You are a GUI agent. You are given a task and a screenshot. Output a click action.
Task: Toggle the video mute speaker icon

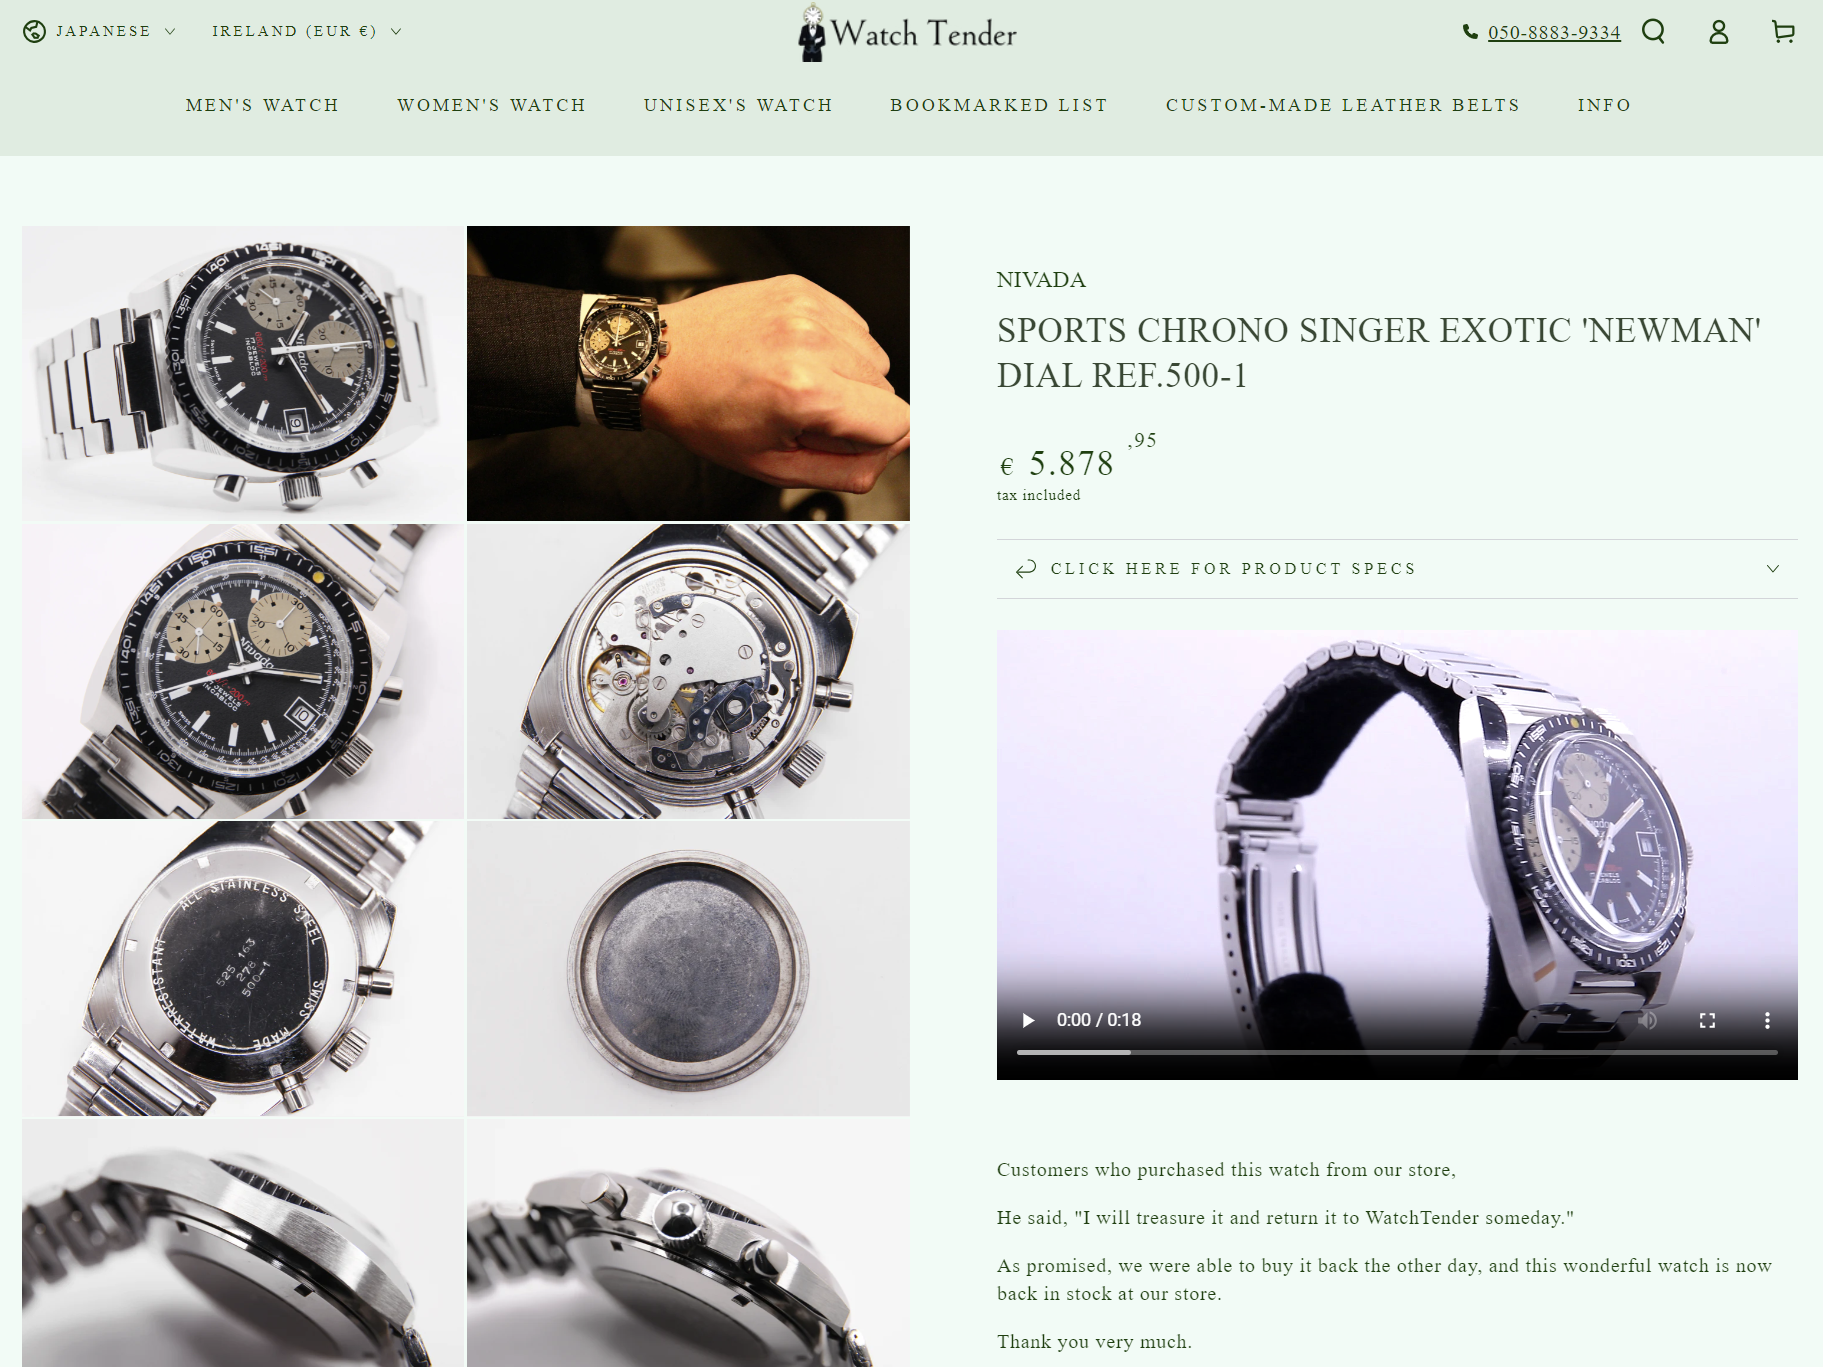[1648, 1020]
